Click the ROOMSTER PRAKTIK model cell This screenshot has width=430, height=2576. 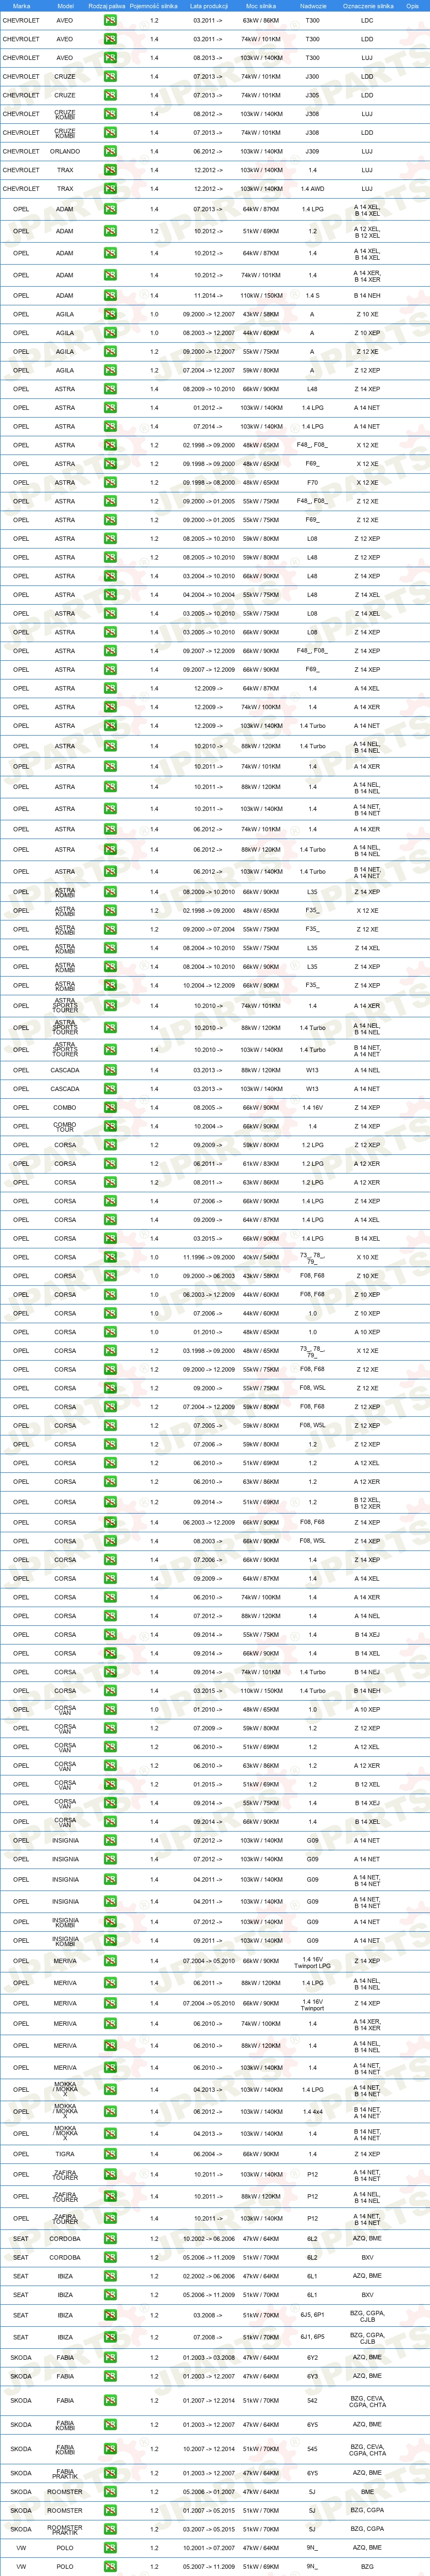pos(65,2529)
